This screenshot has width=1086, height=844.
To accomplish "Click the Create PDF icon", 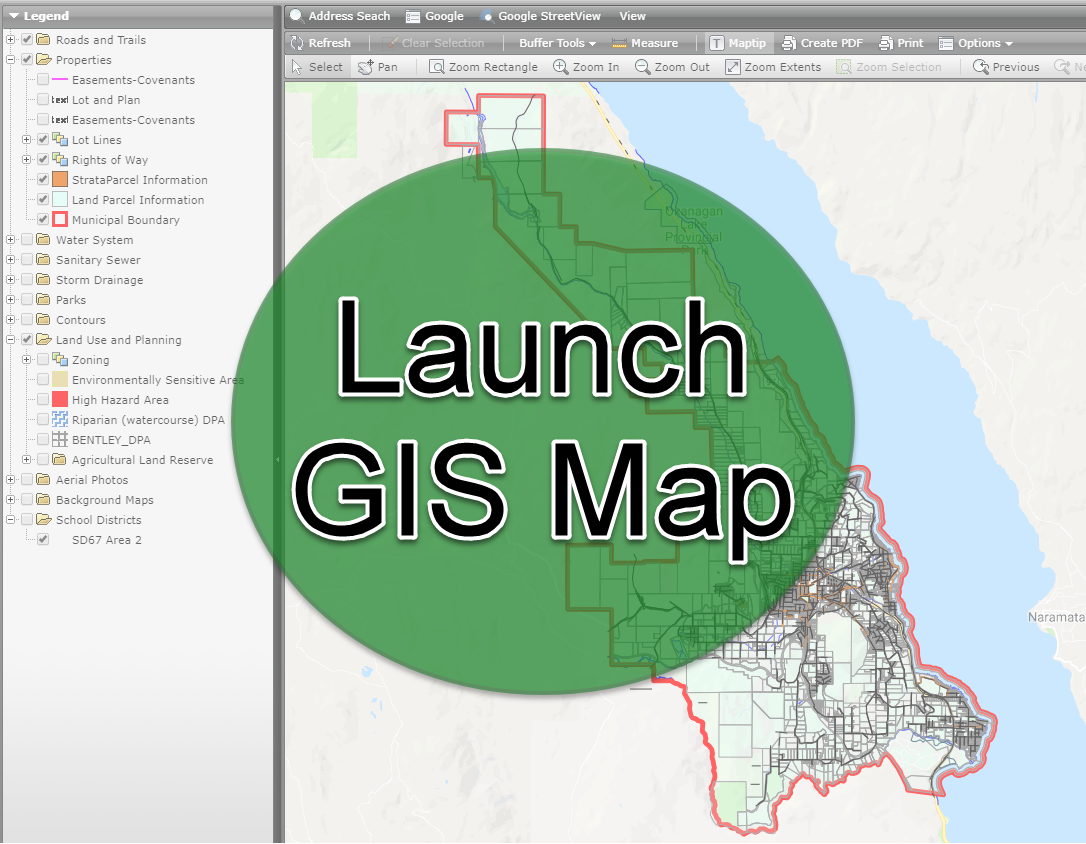I will click(789, 43).
